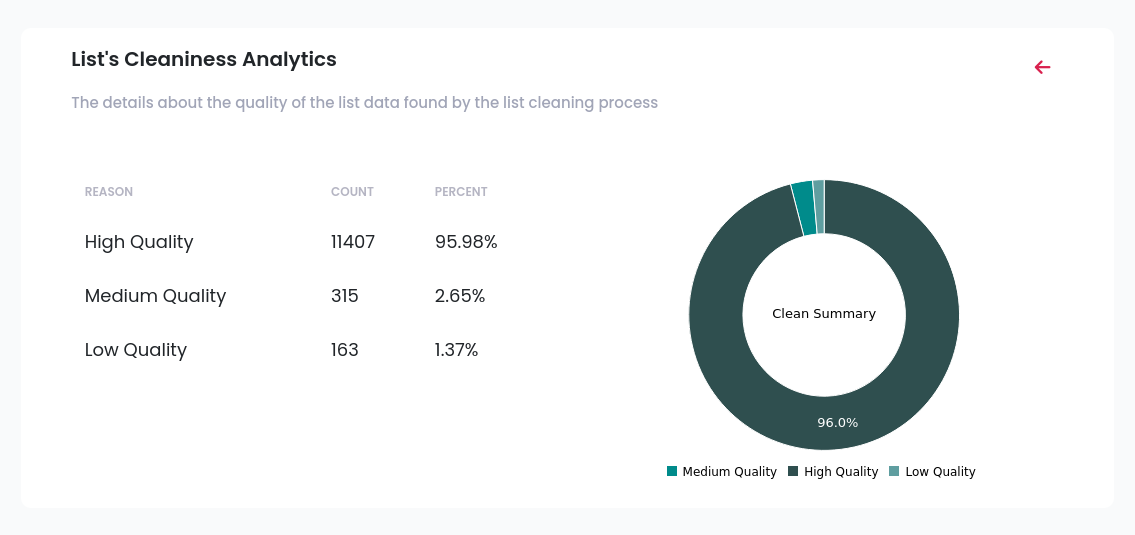Select the teal Medium Quality donut slice

pos(803,208)
